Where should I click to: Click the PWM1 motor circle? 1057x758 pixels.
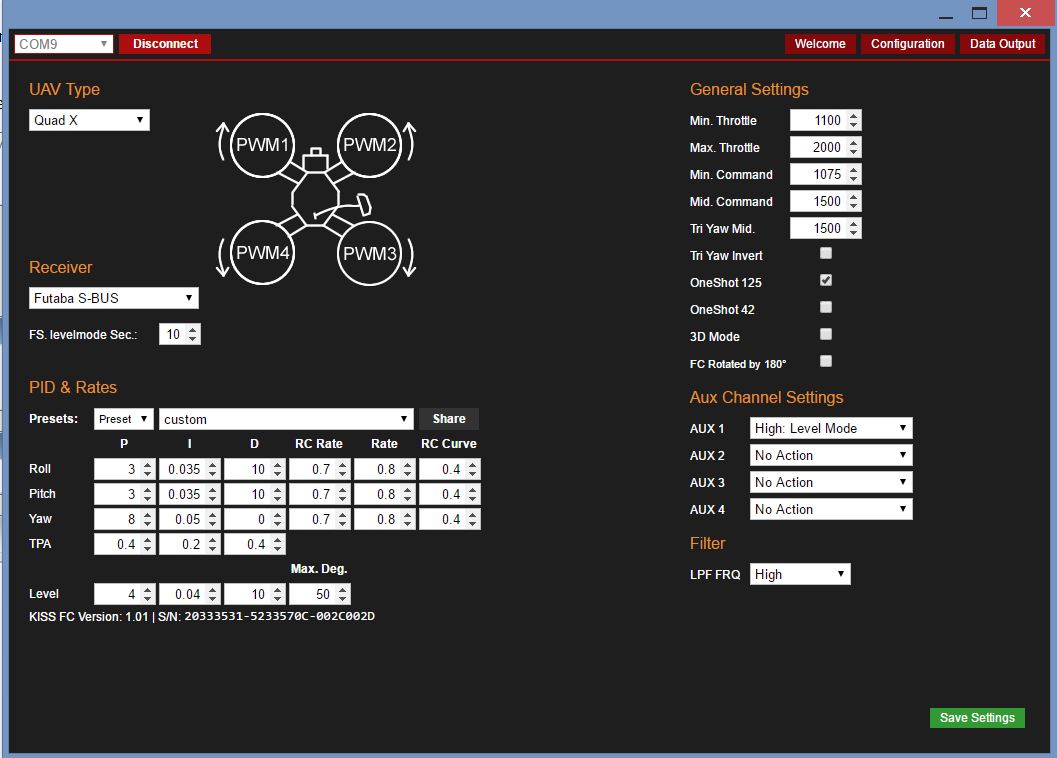pos(262,145)
